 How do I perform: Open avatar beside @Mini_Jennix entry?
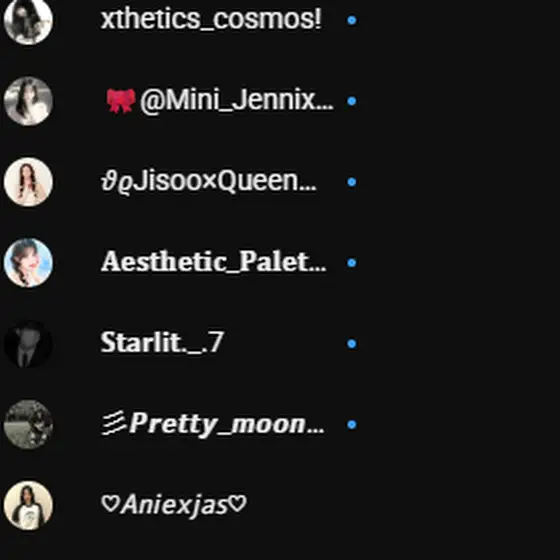pyautogui.click(x=28, y=101)
